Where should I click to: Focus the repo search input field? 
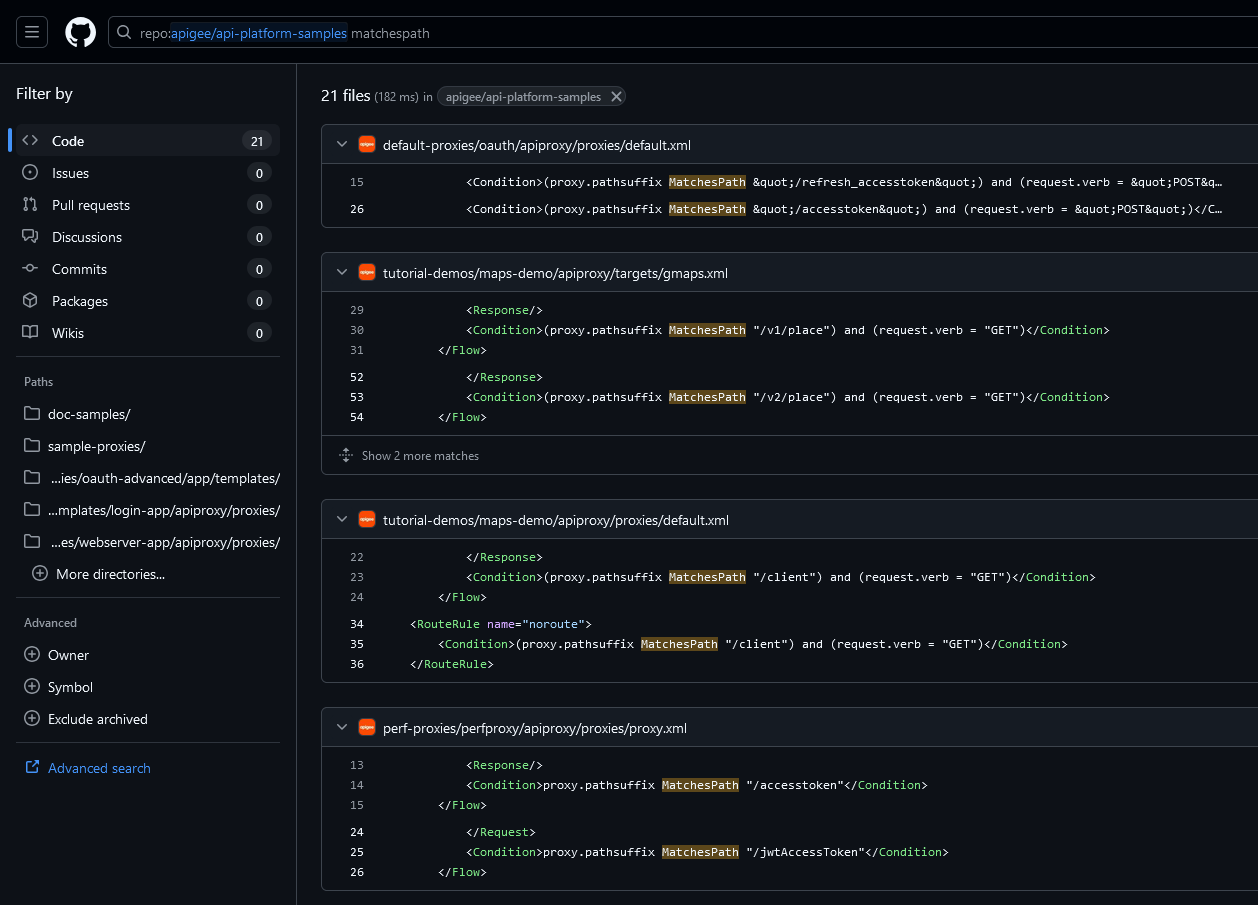(x=683, y=33)
